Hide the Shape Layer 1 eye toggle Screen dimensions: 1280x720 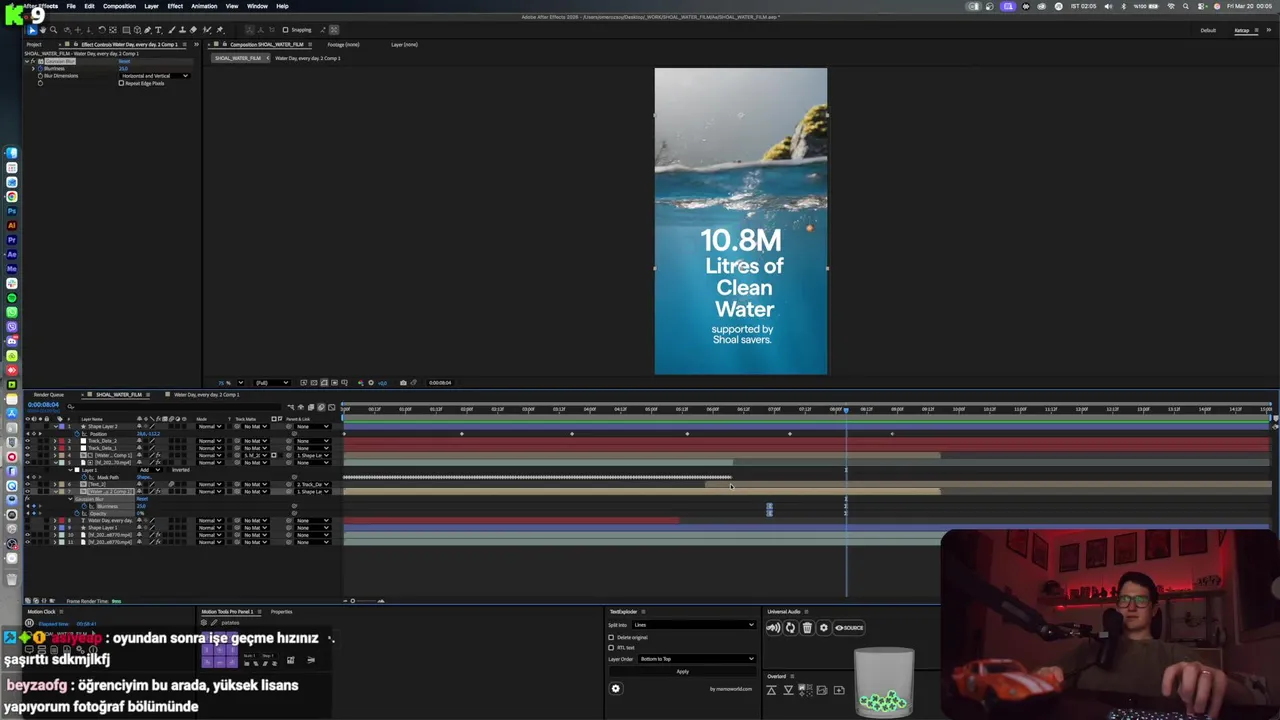point(27,528)
